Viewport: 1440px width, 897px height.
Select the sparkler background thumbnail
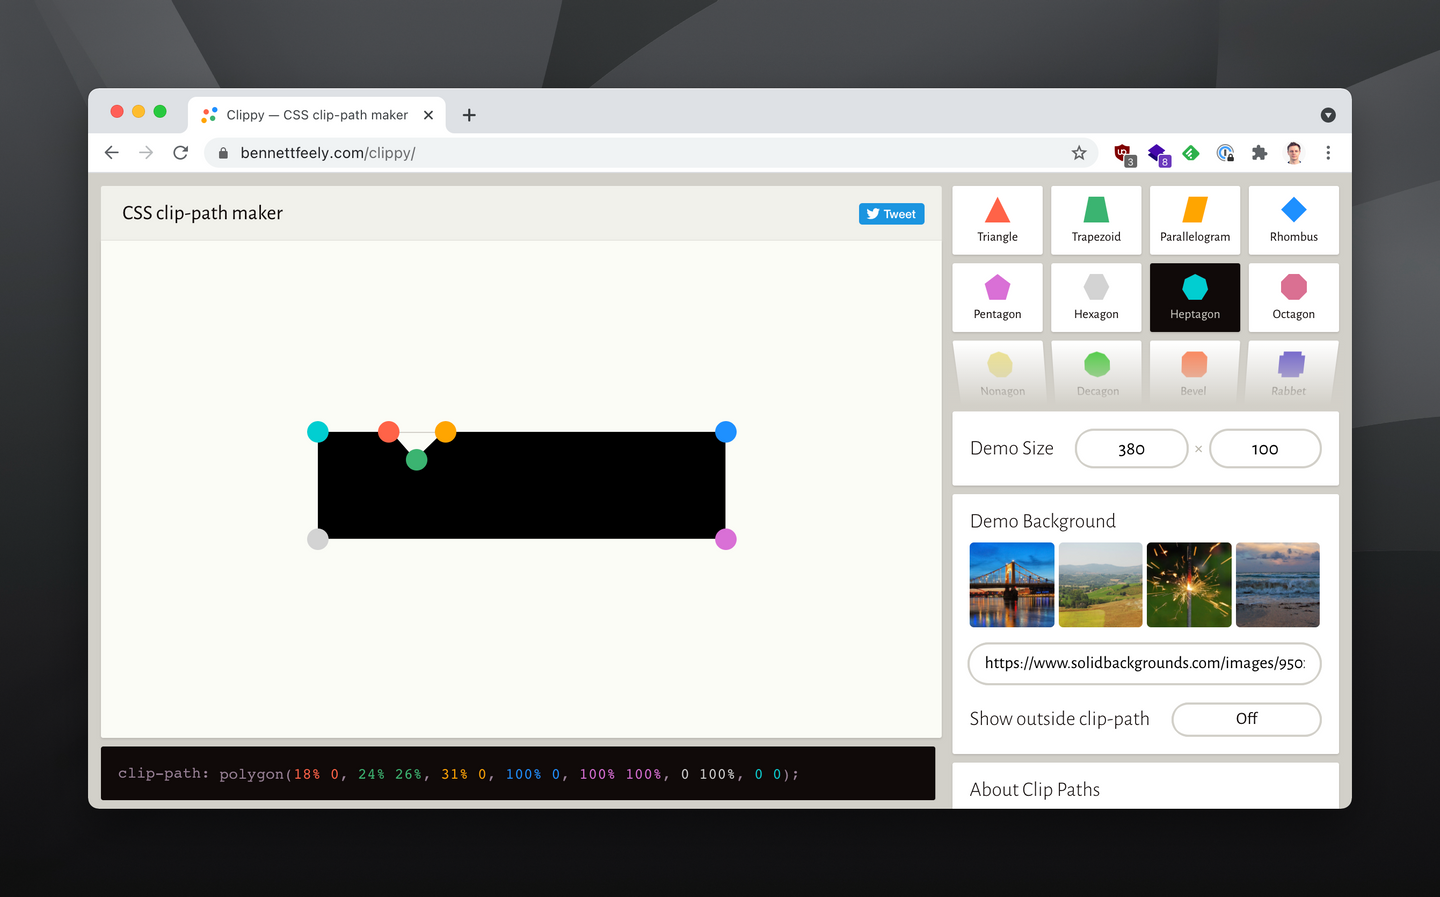coord(1189,585)
